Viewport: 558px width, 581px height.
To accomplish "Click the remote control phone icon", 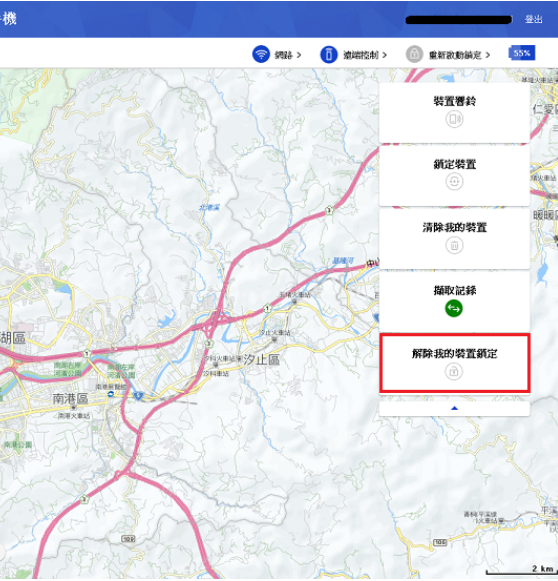I will tap(329, 54).
